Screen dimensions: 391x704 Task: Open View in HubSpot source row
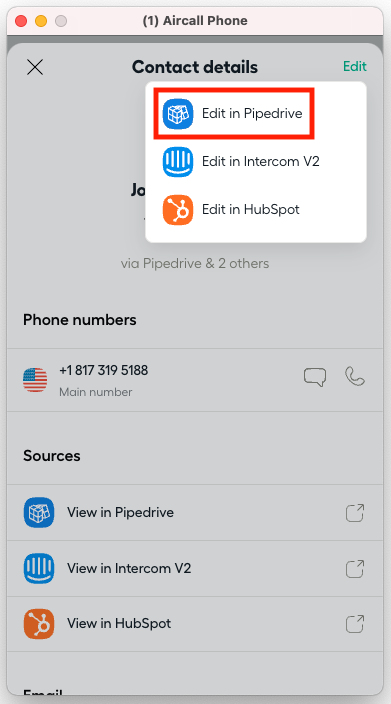coord(195,624)
